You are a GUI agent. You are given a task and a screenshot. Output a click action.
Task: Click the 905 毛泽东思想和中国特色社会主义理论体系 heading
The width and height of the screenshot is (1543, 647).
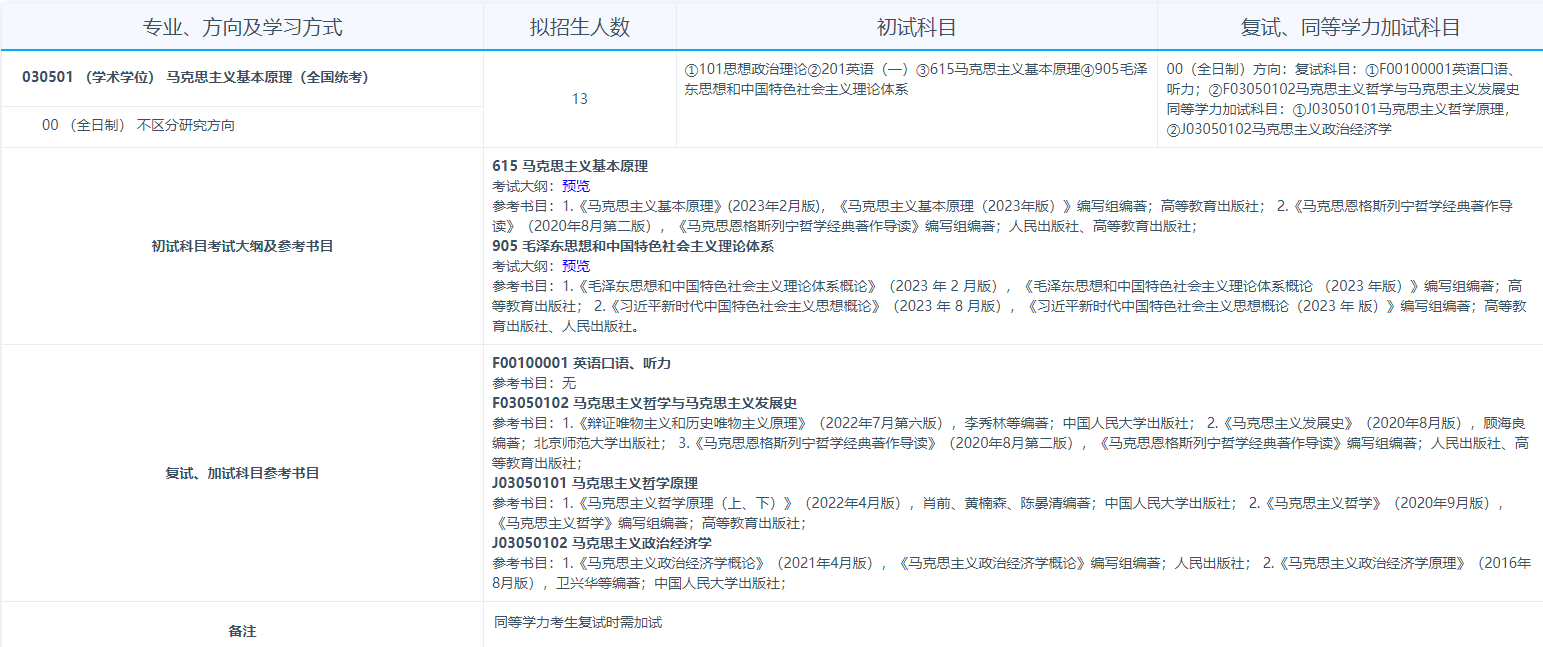(632, 246)
